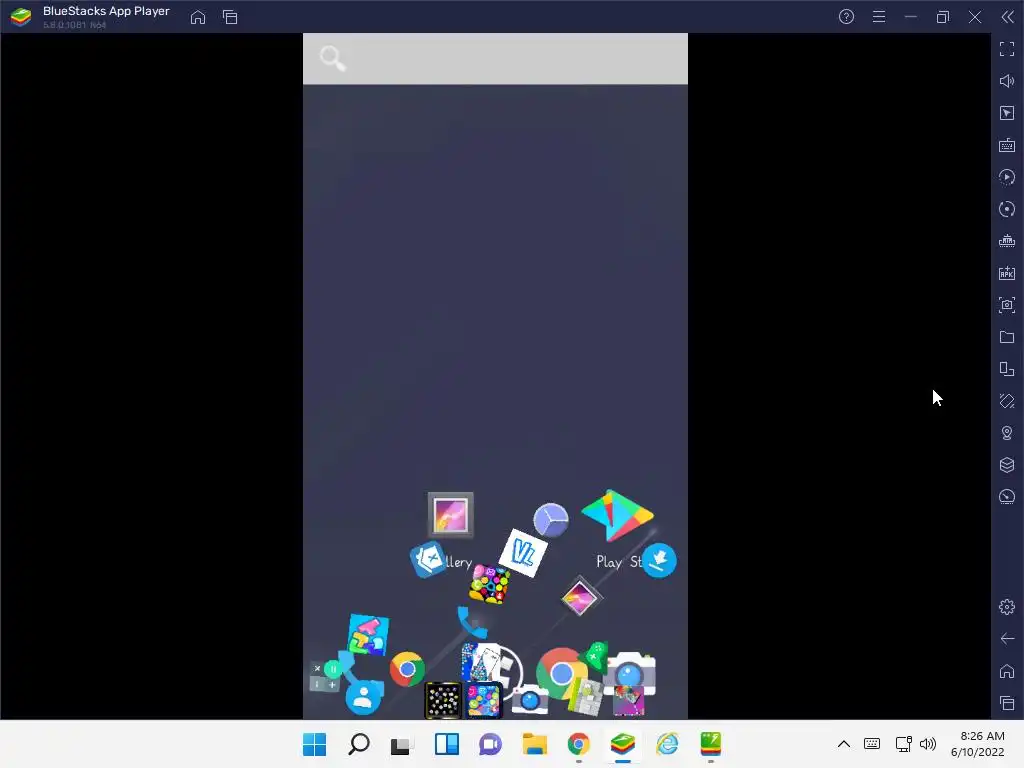1024x768 pixels.
Task: Open the blue phone dialer icon
Action: point(472,622)
